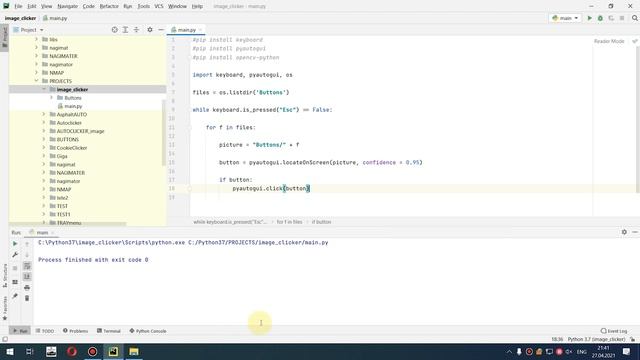Click the Stop square in Run panel
The width and height of the screenshot is (640, 360).
[x=15, y=268]
